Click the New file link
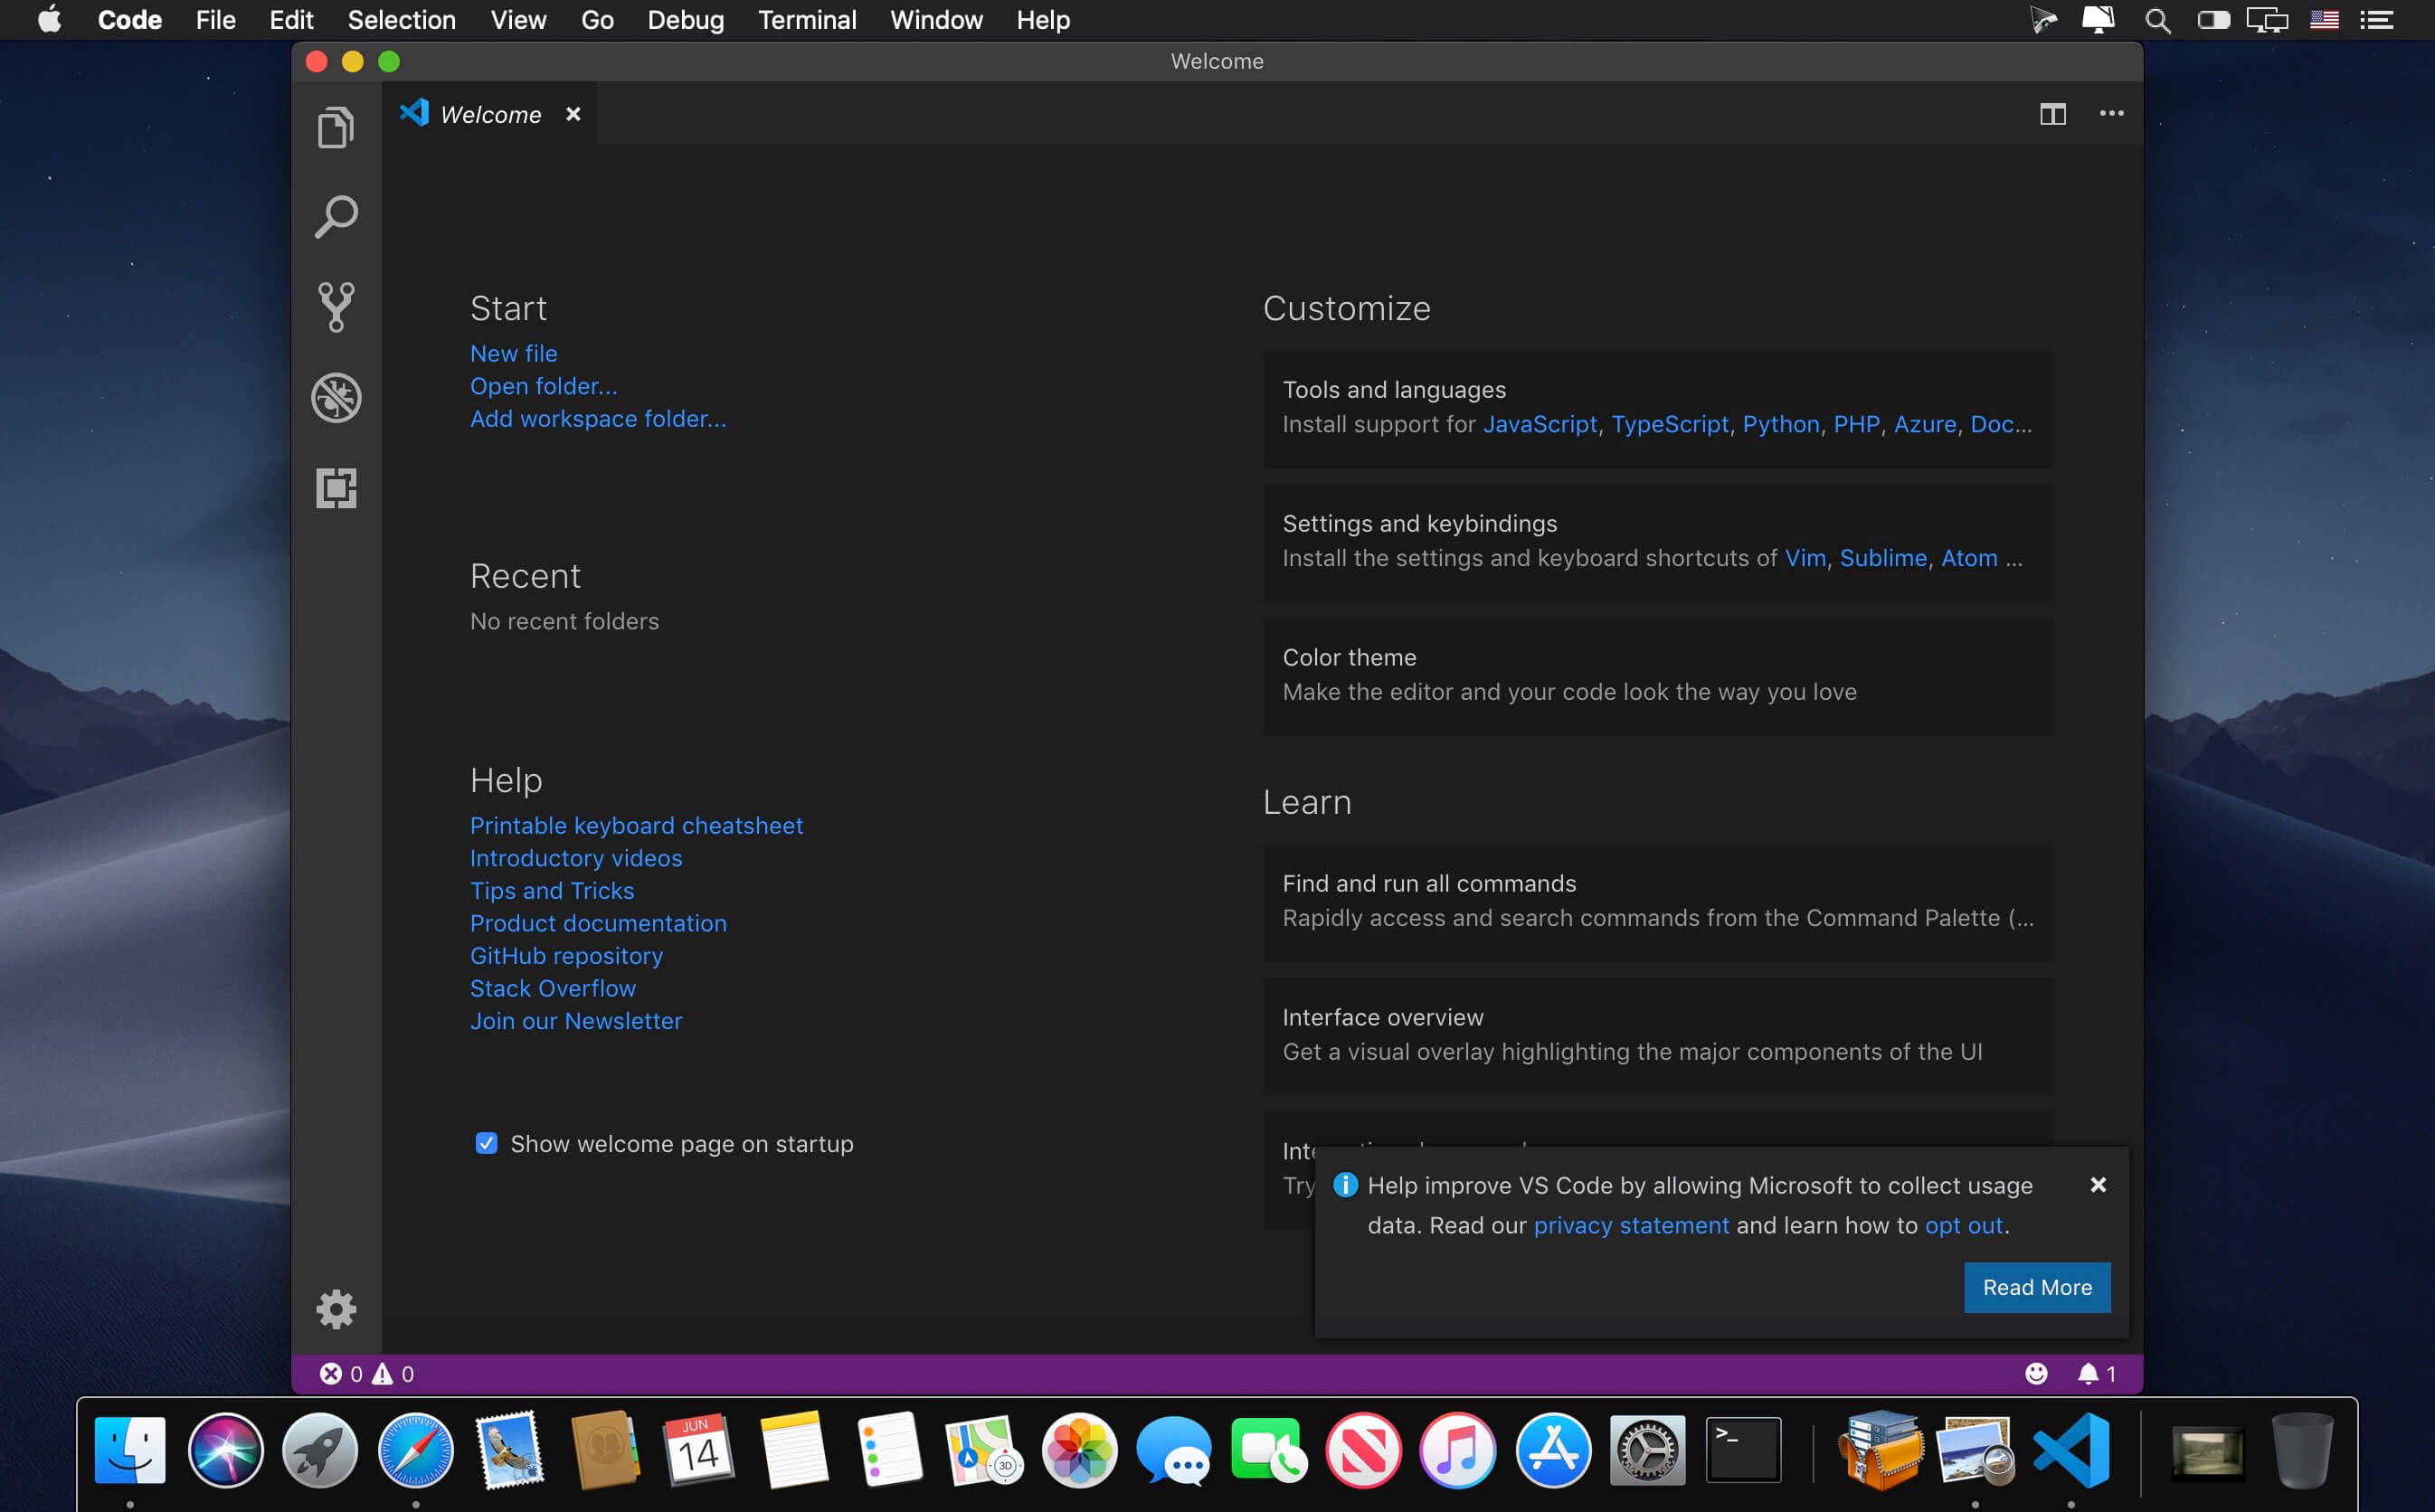 click(513, 353)
